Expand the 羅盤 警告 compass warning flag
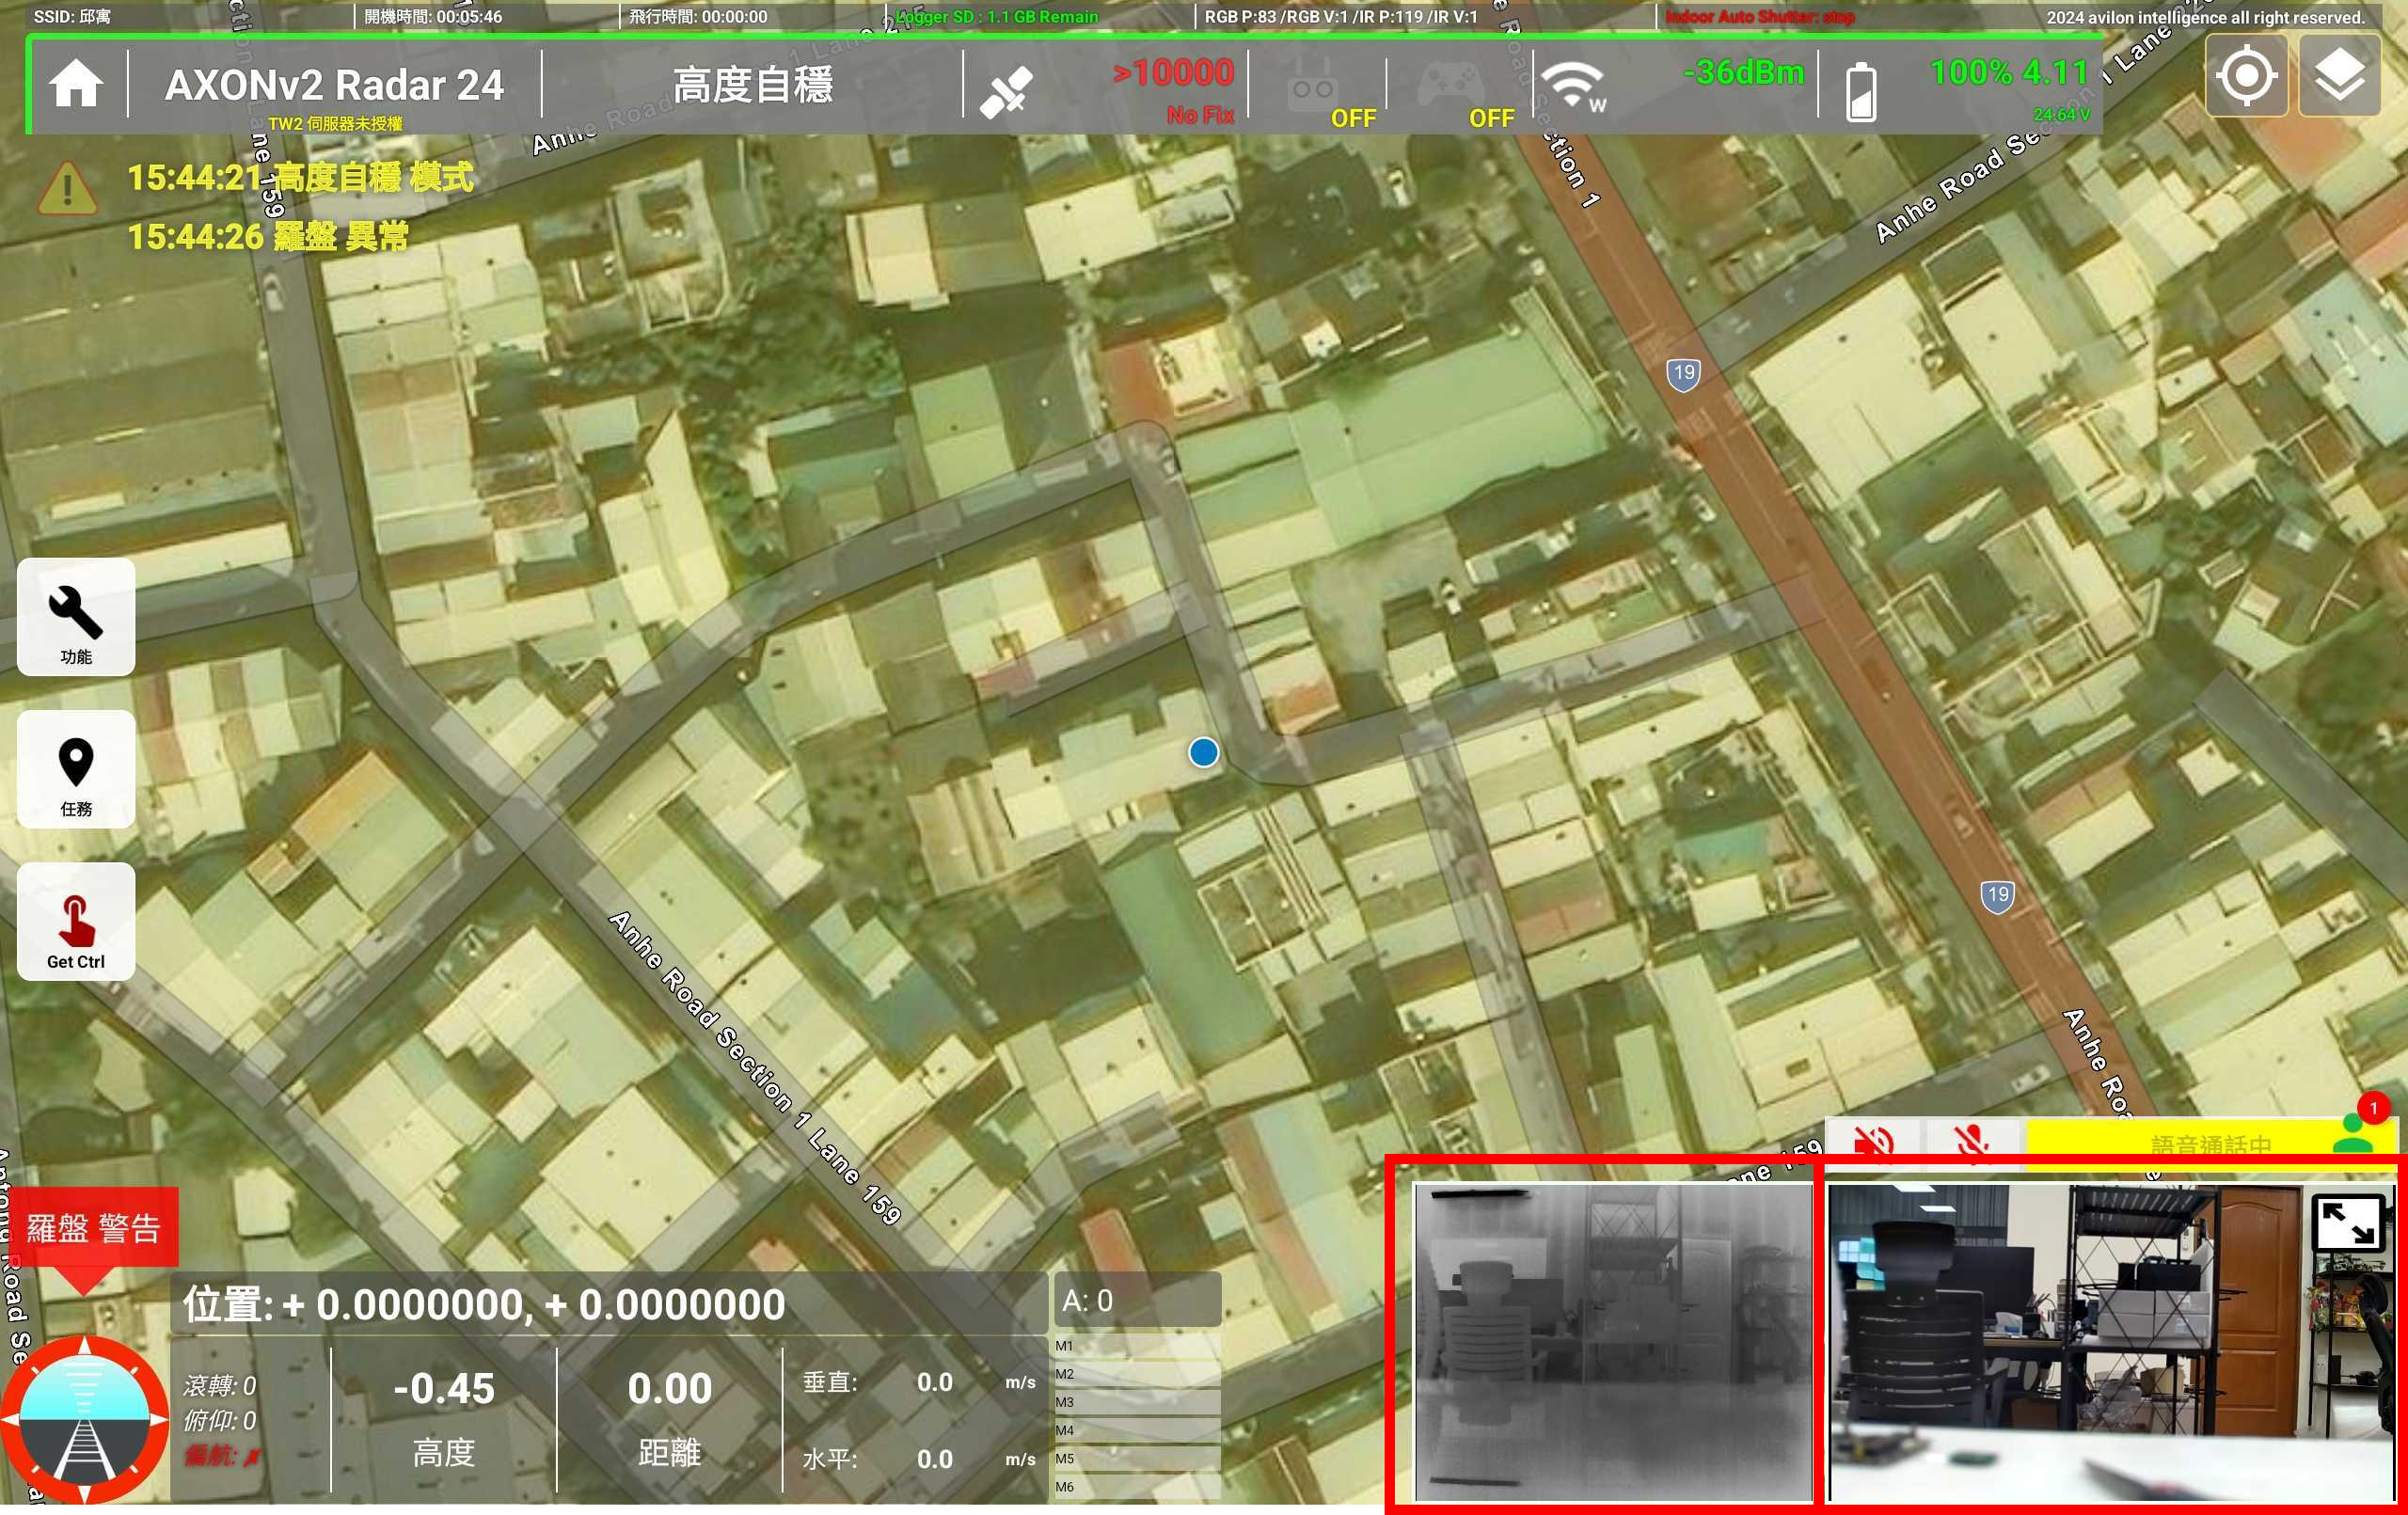This screenshot has width=2408, height=1515. click(93, 1227)
